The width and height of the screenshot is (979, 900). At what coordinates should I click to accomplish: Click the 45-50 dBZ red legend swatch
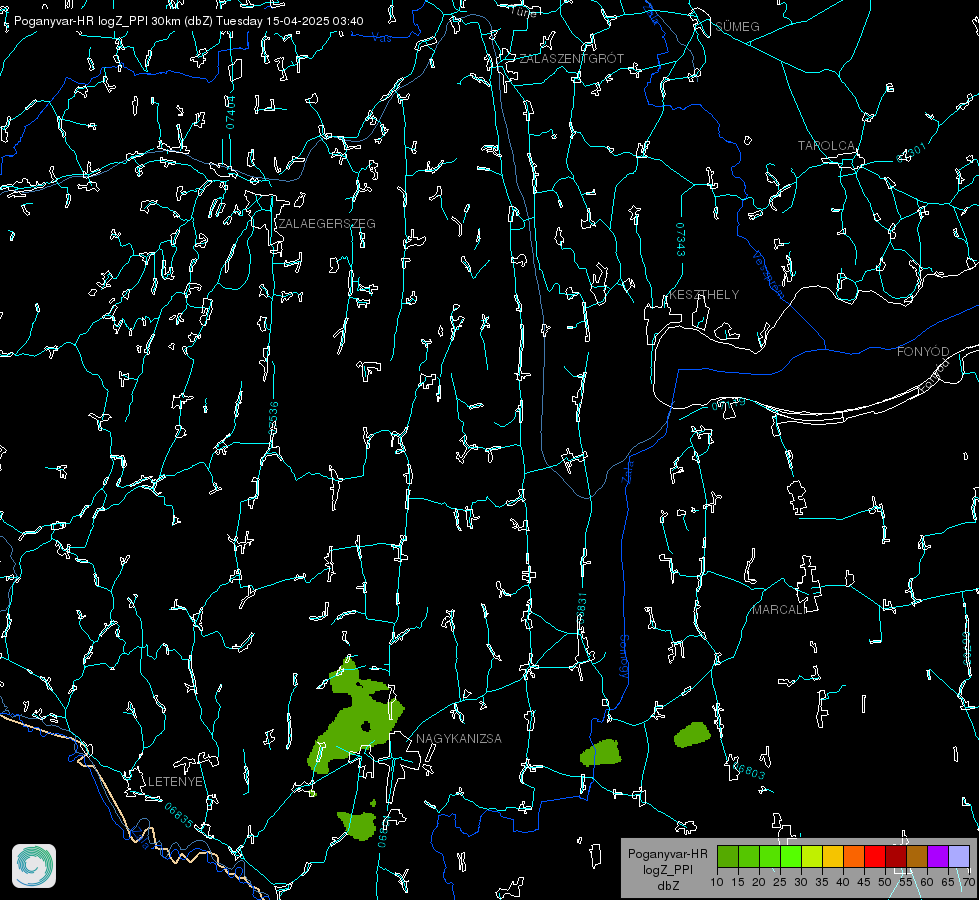(x=875, y=856)
